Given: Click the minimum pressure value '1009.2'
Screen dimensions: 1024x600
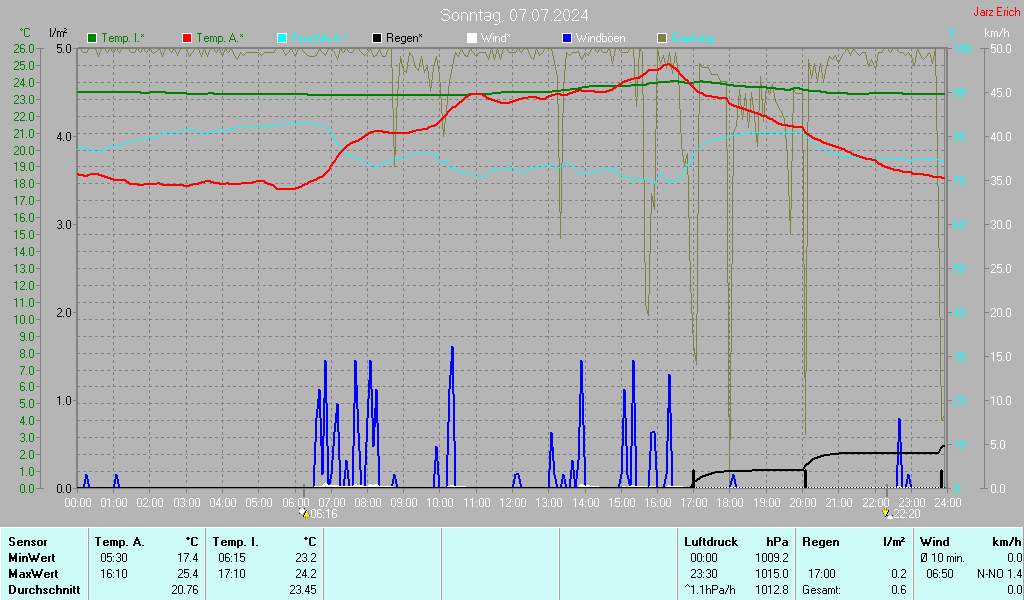Looking at the screenshot, I should click(772, 558).
